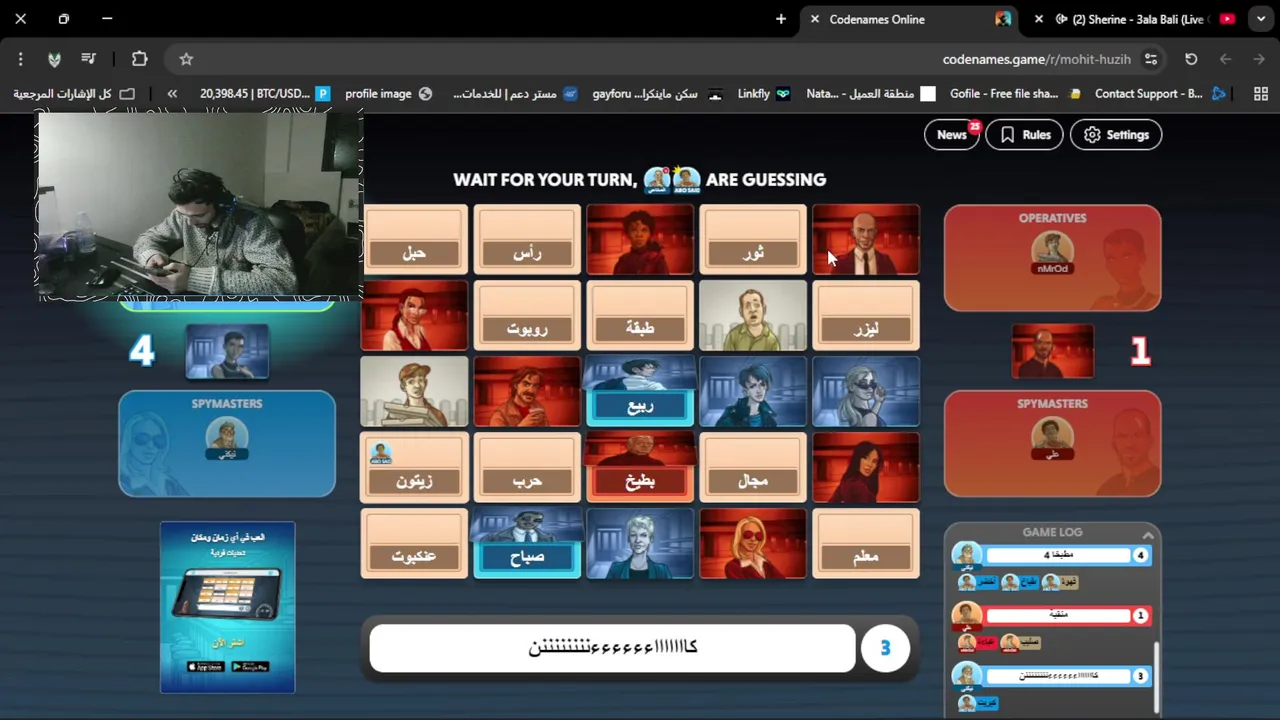Click the مطيخا 4 clue log entry
Screen dimensions: 1280x720
click(1058, 555)
